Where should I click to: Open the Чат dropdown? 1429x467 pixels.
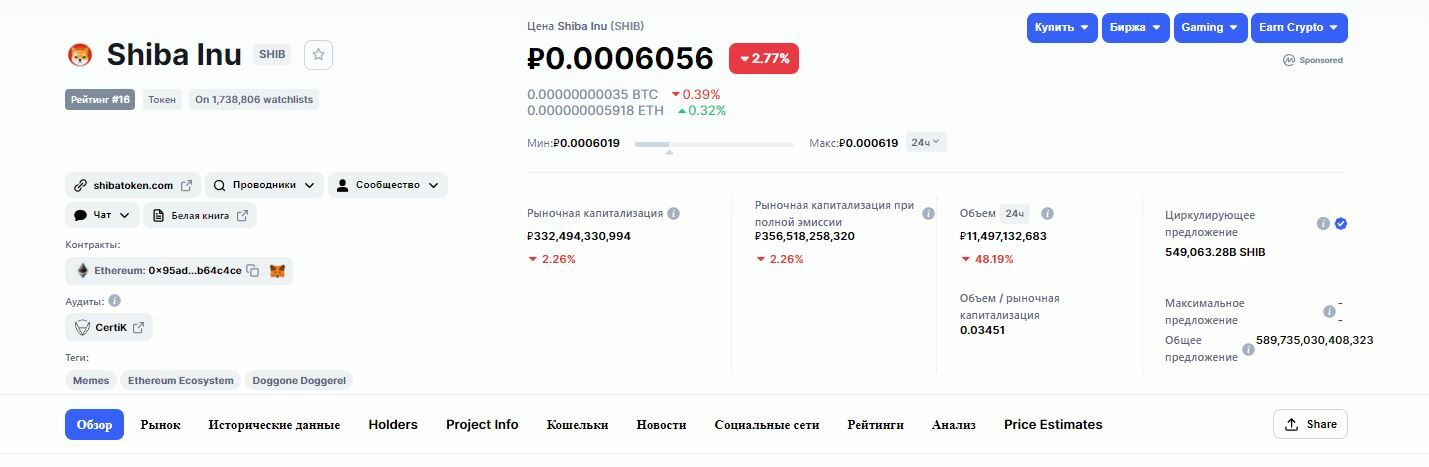pyautogui.click(x=102, y=215)
